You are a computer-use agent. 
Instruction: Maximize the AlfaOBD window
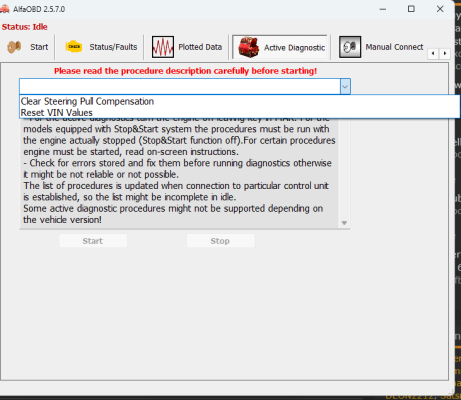[411, 9]
